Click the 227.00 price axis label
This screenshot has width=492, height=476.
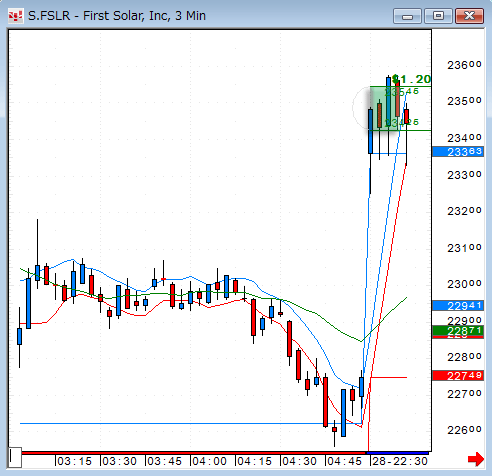tap(464, 394)
